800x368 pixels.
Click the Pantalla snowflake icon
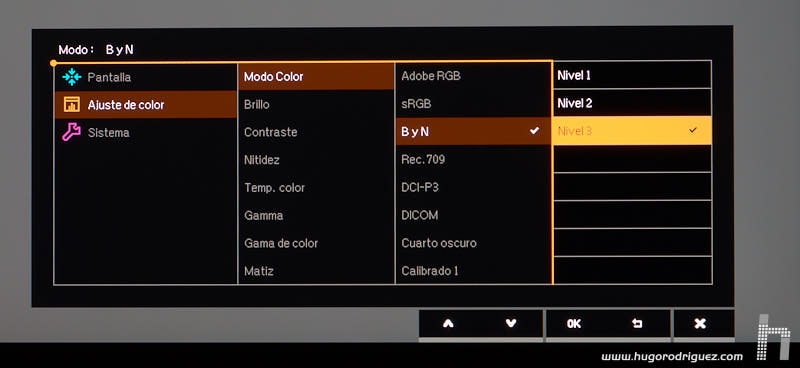(71, 77)
